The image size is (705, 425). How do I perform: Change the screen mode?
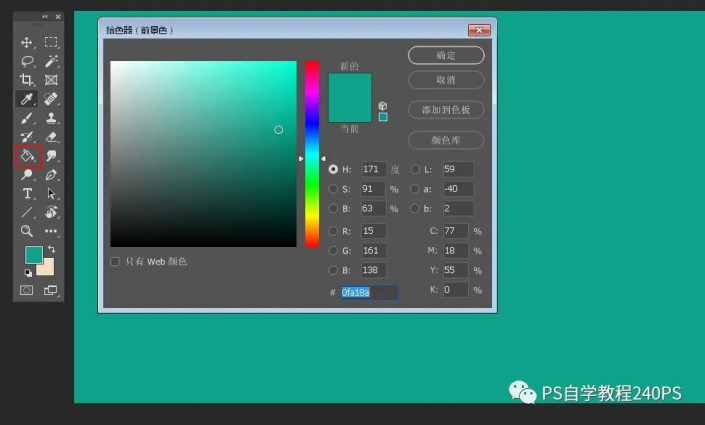pos(50,290)
